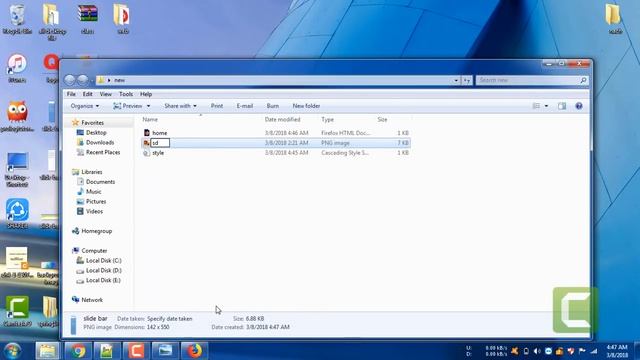640x360 pixels.
Task: Open address bar history dropdown arrow
Action: click(456, 80)
